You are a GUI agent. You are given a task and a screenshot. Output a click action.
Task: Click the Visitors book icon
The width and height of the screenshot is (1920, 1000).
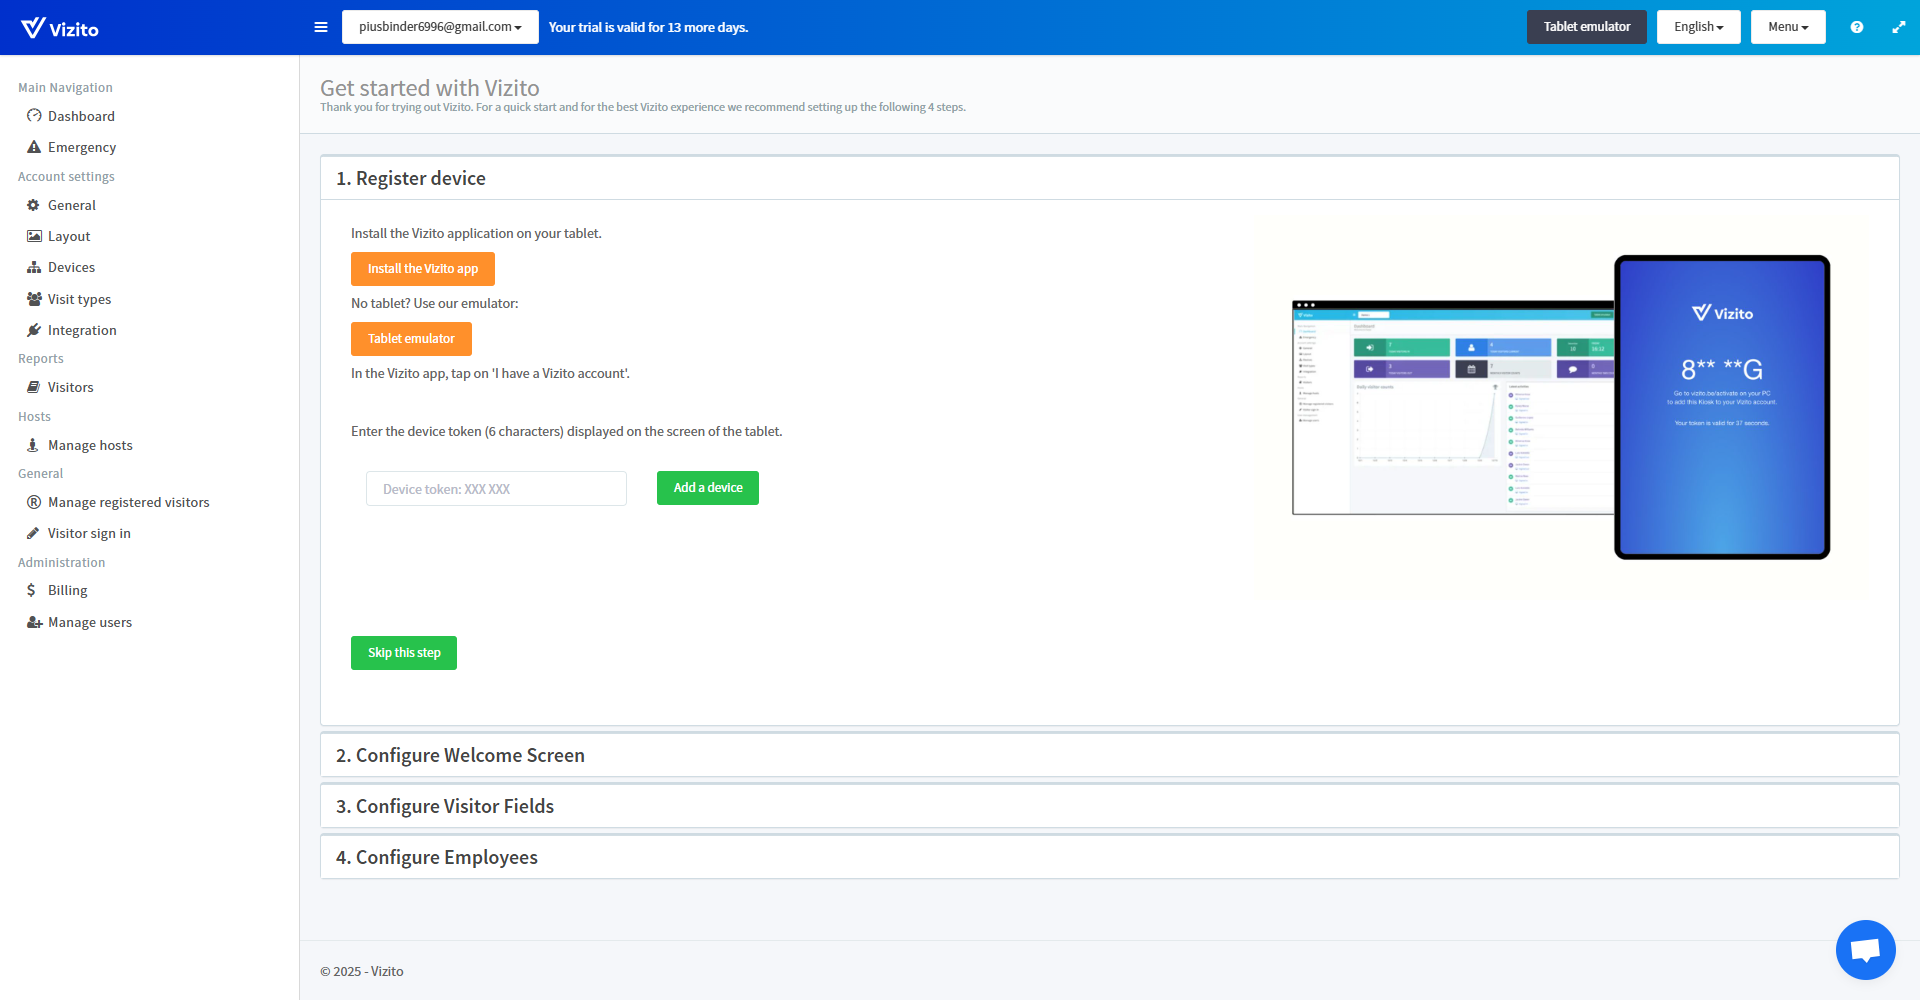(x=34, y=387)
